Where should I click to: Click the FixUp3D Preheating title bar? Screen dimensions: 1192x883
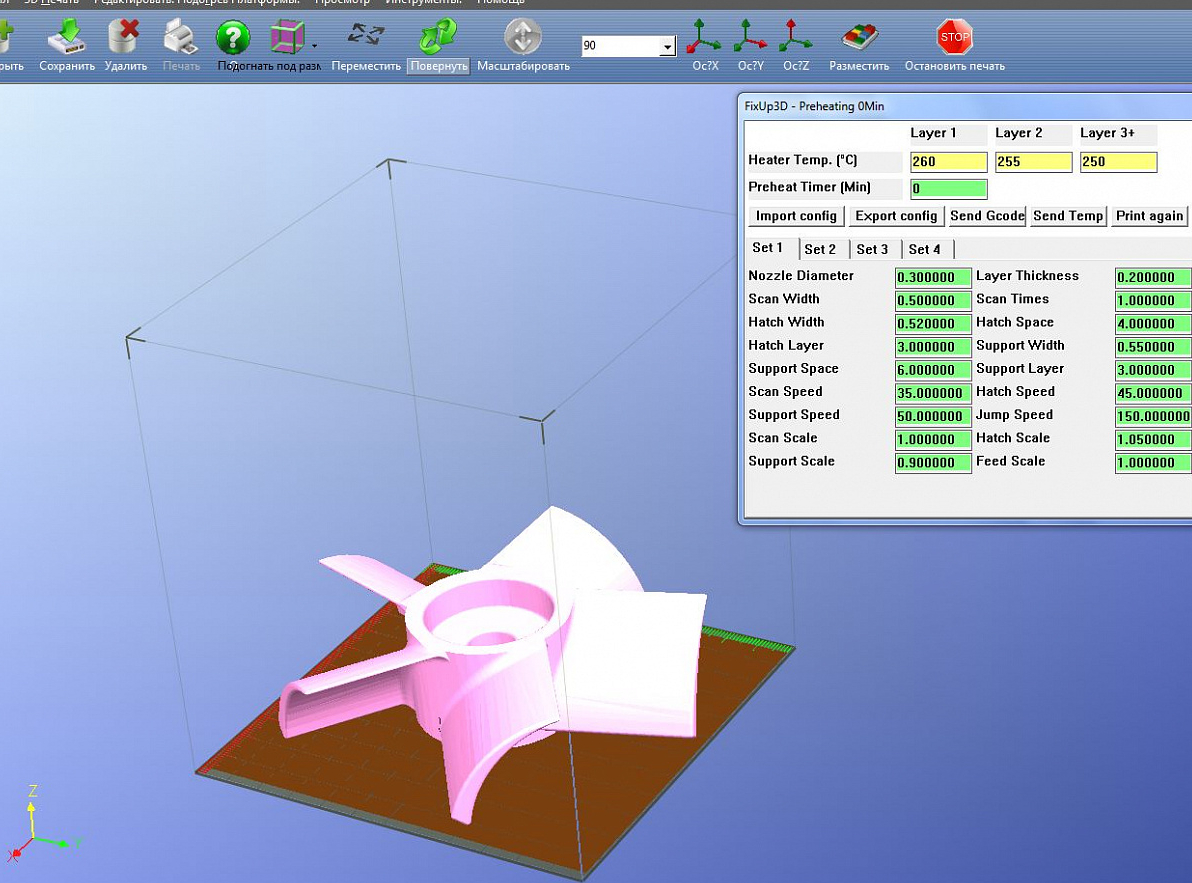click(x=965, y=106)
